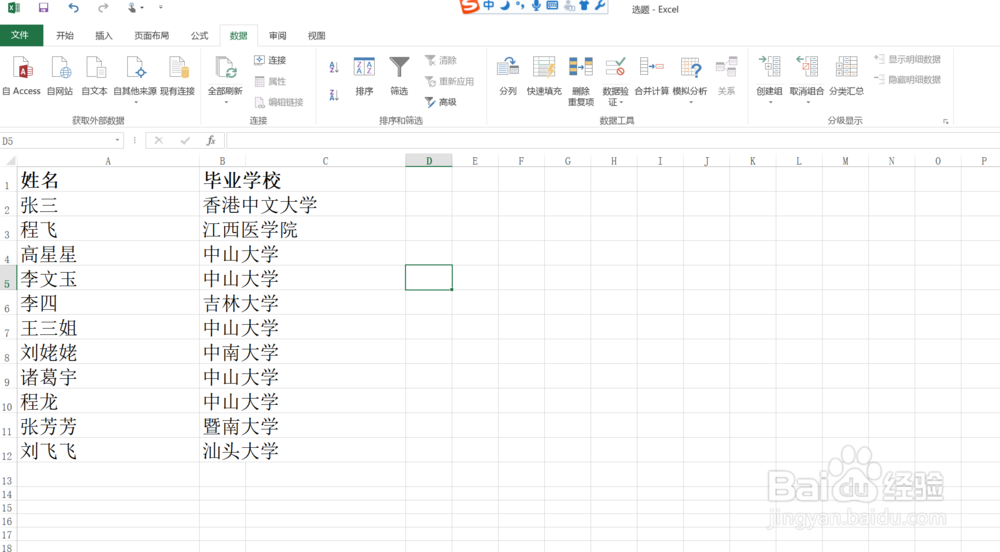This screenshot has height=552, width=1000.
Task: Click Clear filter (清除)
Action: coord(441,61)
